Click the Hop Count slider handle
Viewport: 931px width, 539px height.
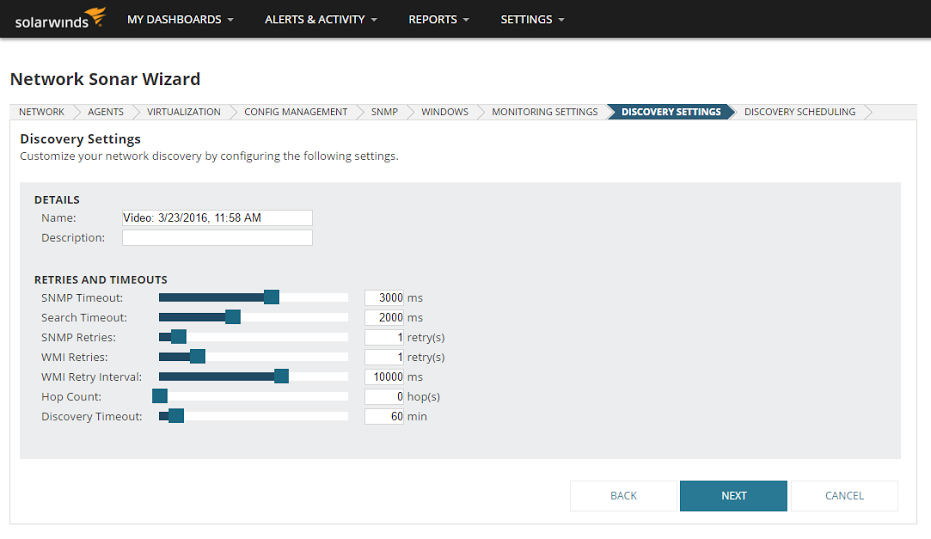[160, 396]
